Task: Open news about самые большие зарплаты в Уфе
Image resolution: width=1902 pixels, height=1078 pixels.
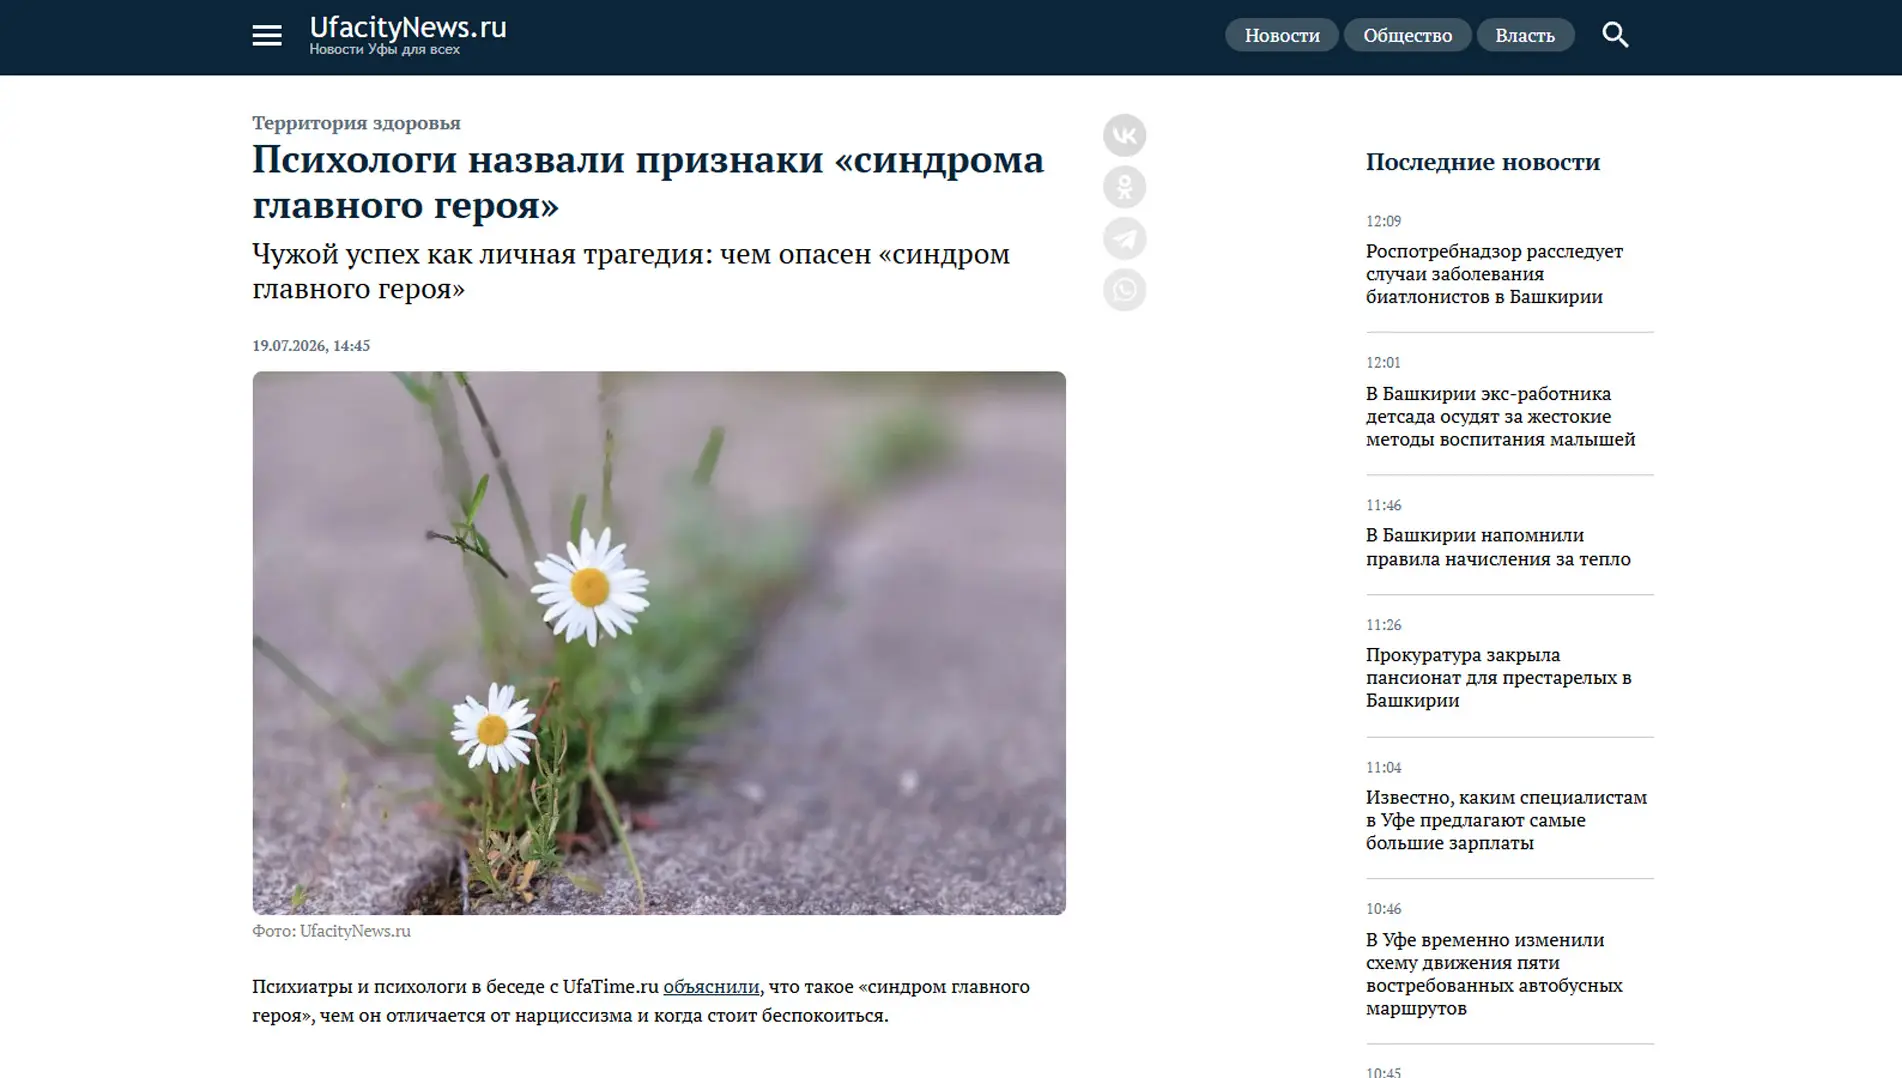Action: (1506, 820)
